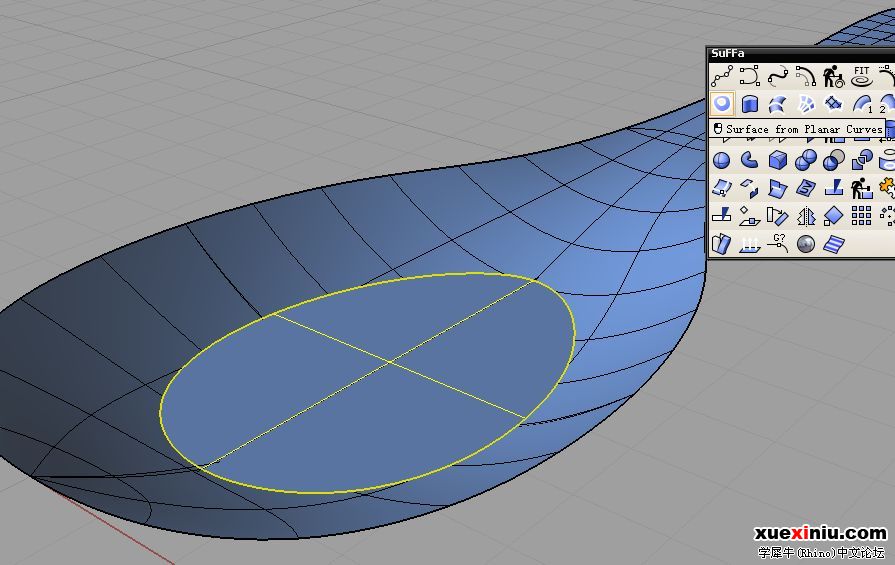Run Boolean Intersection on solids
895x565 pixels.
click(x=861, y=160)
